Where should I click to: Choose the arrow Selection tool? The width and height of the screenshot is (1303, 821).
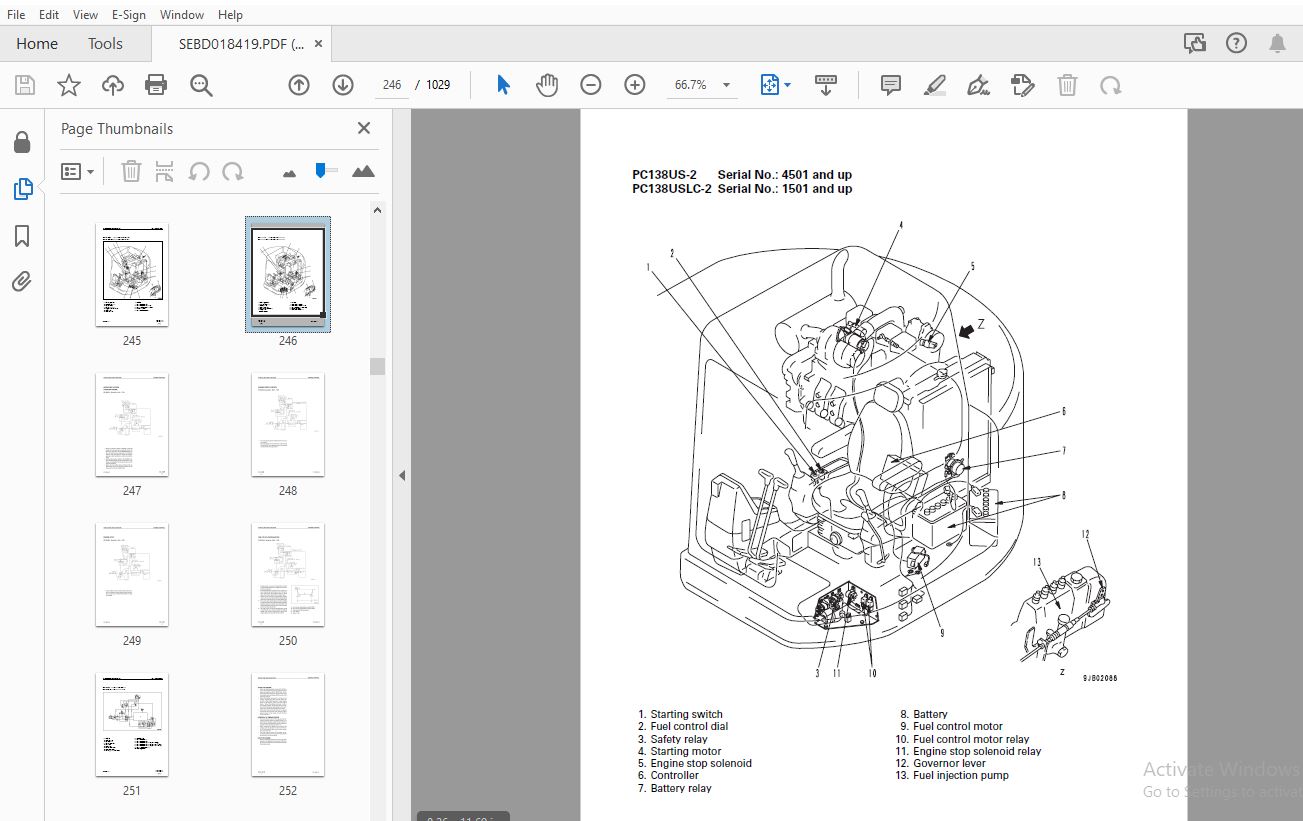click(x=503, y=85)
